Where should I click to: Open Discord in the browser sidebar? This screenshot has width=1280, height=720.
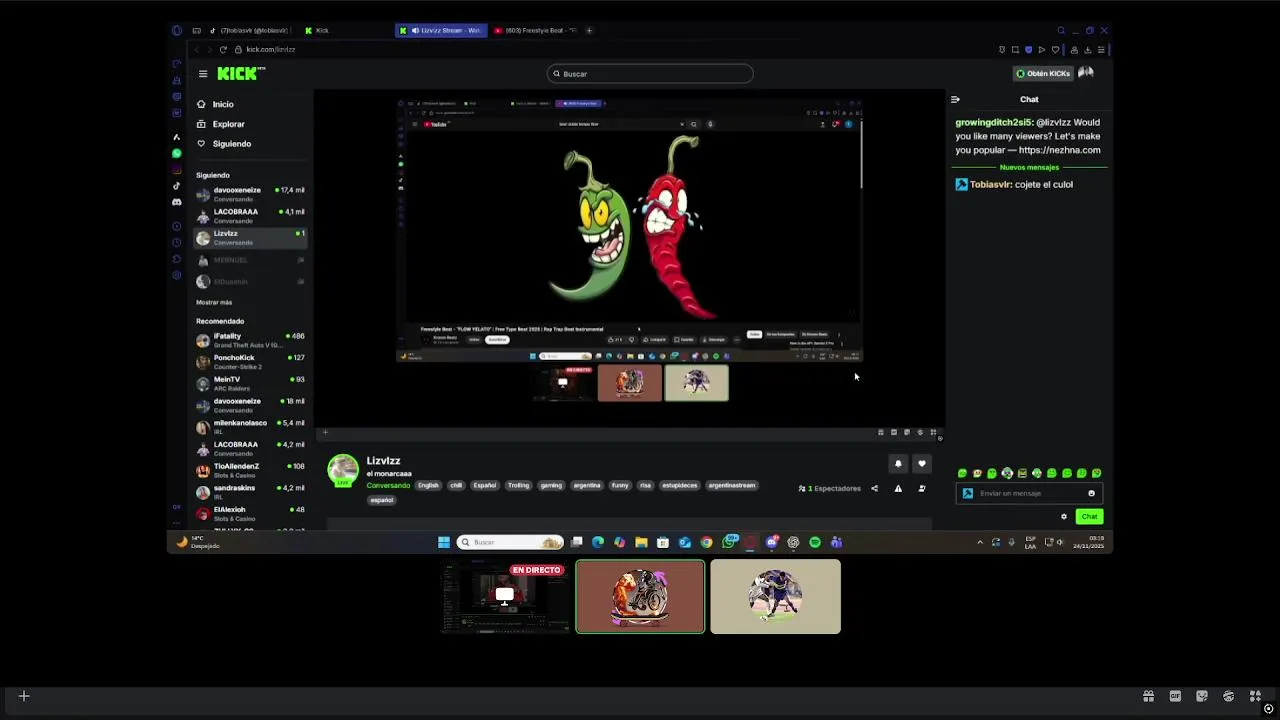177,202
